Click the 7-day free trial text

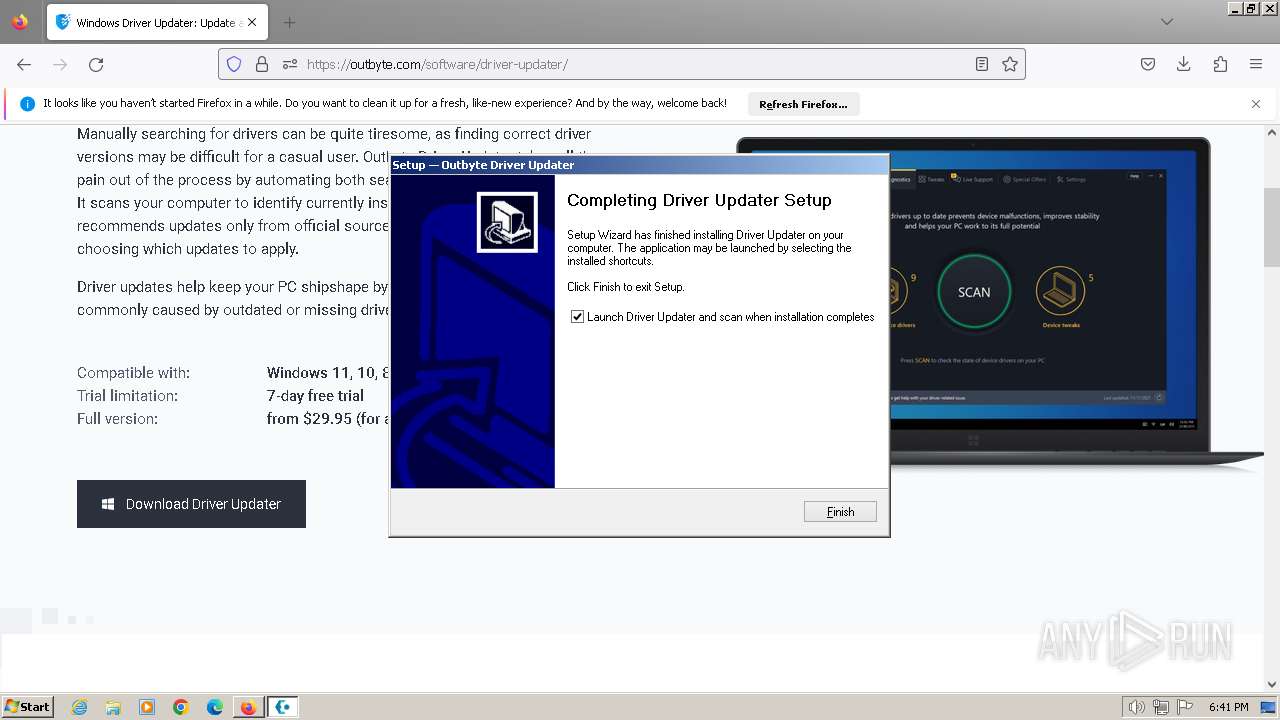(x=315, y=396)
